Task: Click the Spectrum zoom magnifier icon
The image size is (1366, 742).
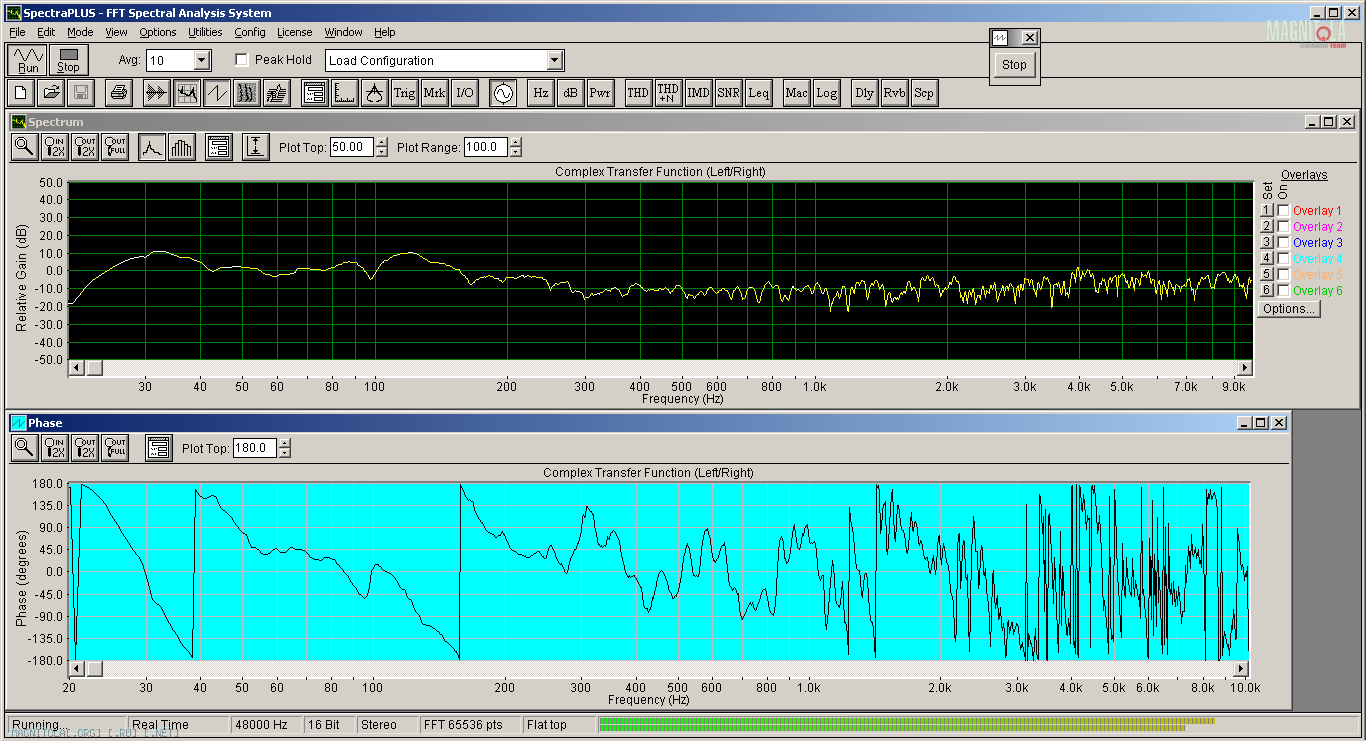Action: pyautogui.click(x=25, y=147)
